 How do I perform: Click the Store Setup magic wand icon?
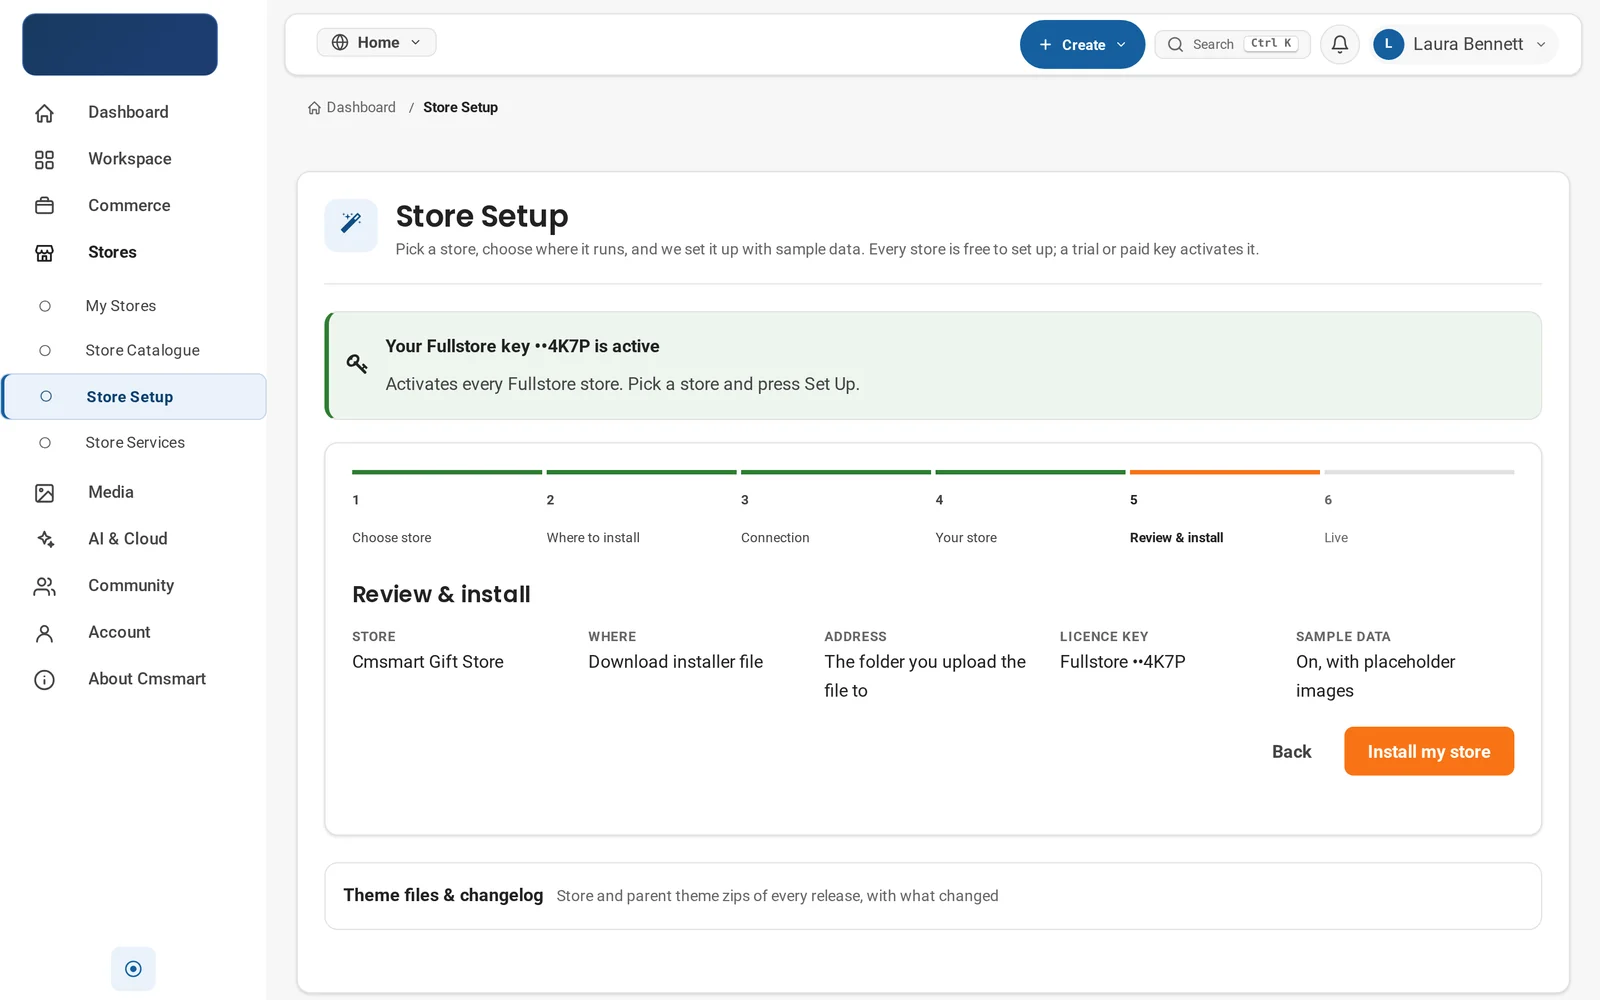[x=351, y=224]
